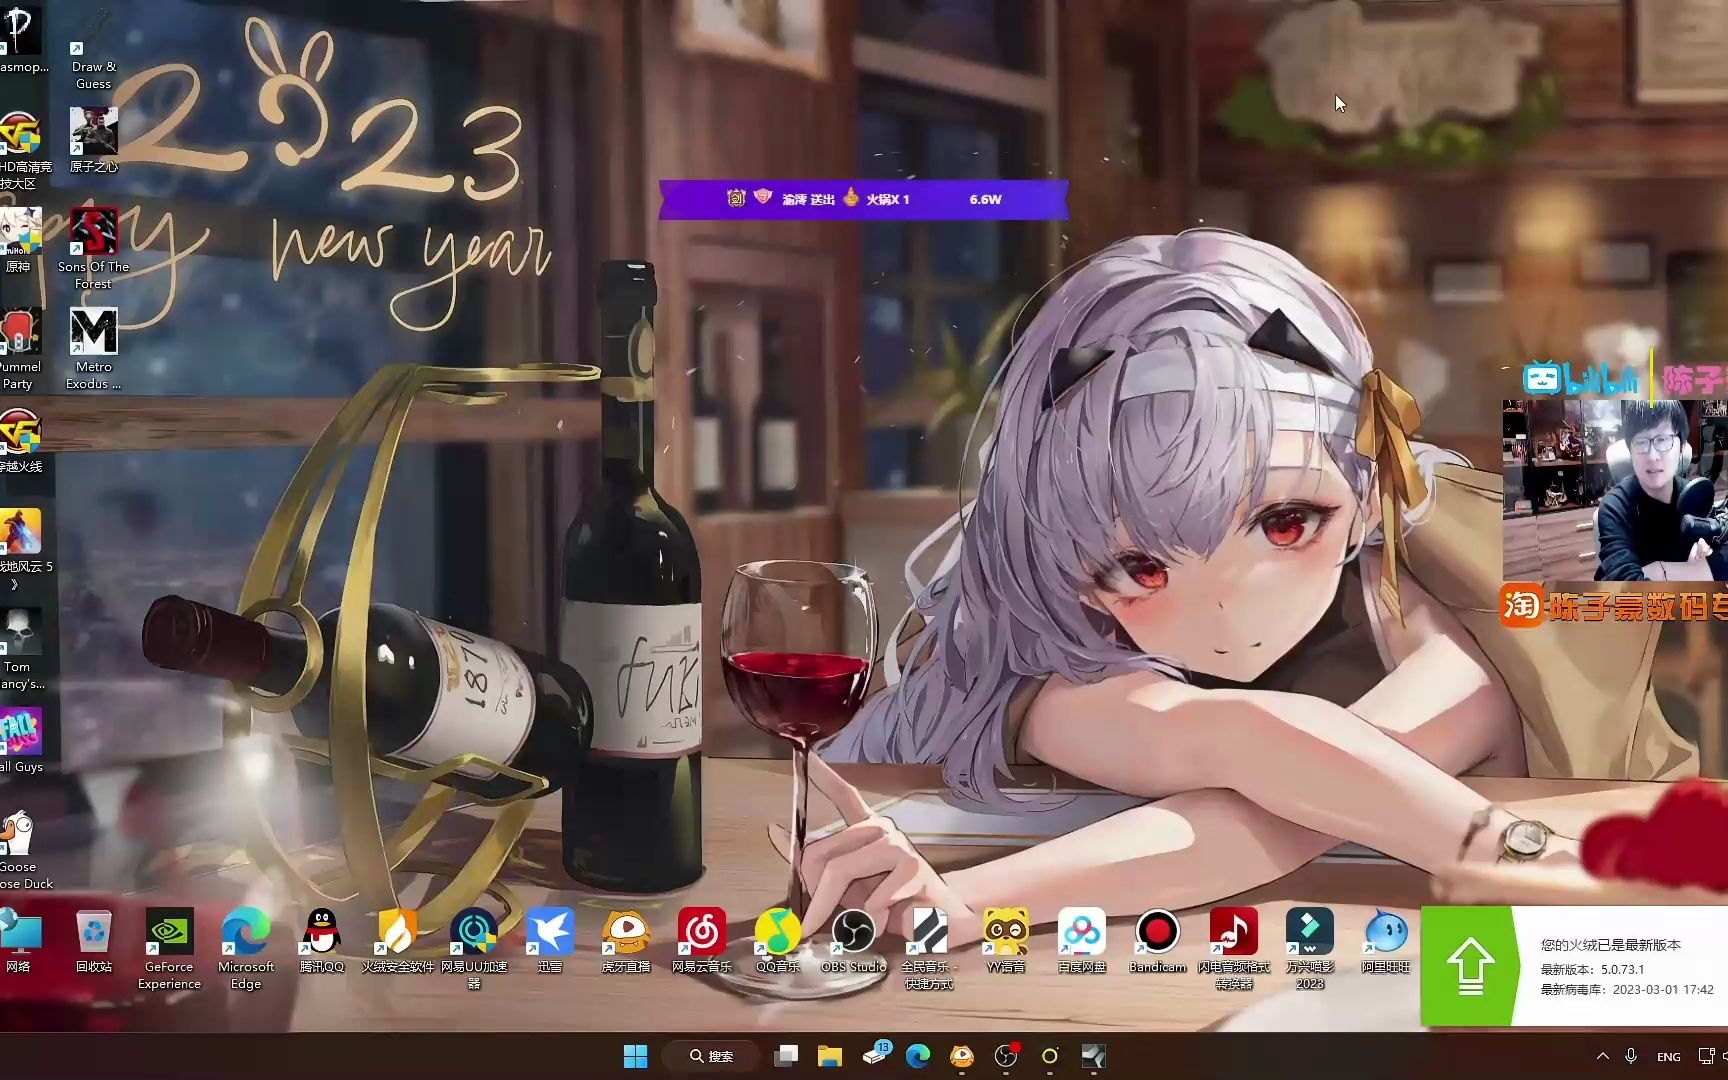The image size is (1728, 1080).
Task: Launch Fall Guys from the desktop
Action: tap(21, 740)
